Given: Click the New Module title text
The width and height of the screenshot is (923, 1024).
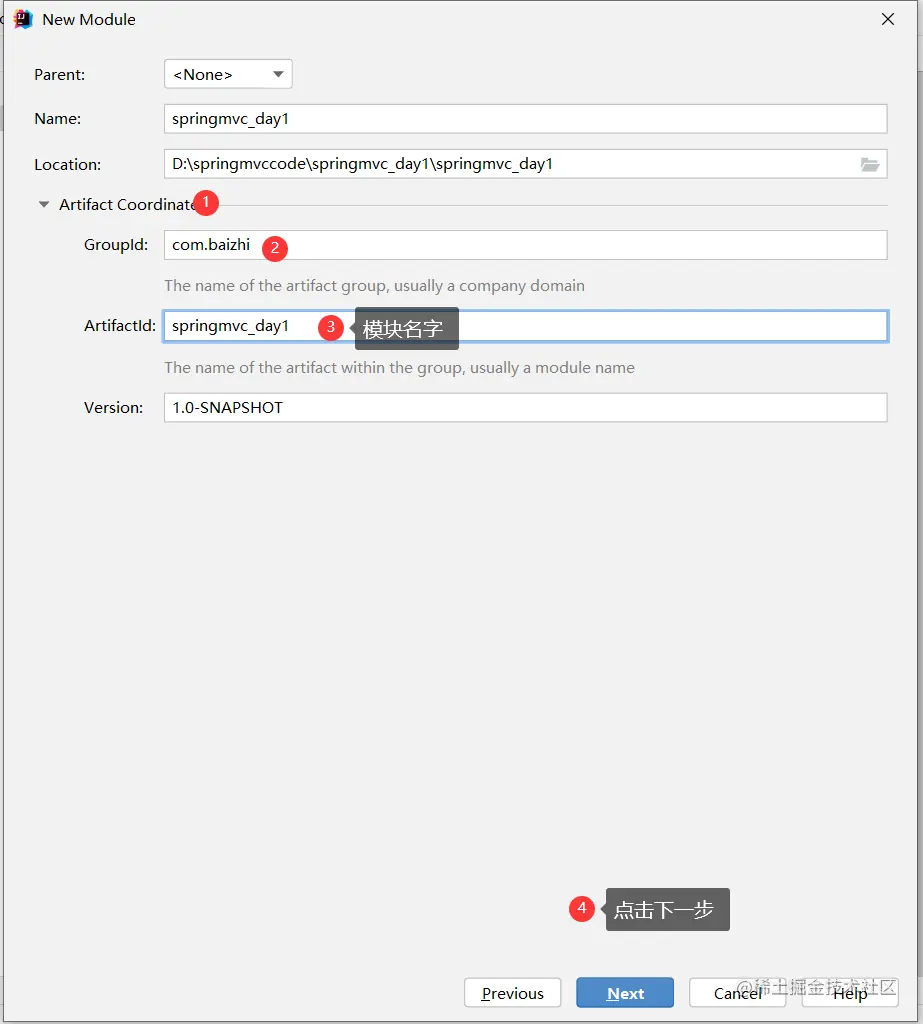Looking at the screenshot, I should [89, 20].
